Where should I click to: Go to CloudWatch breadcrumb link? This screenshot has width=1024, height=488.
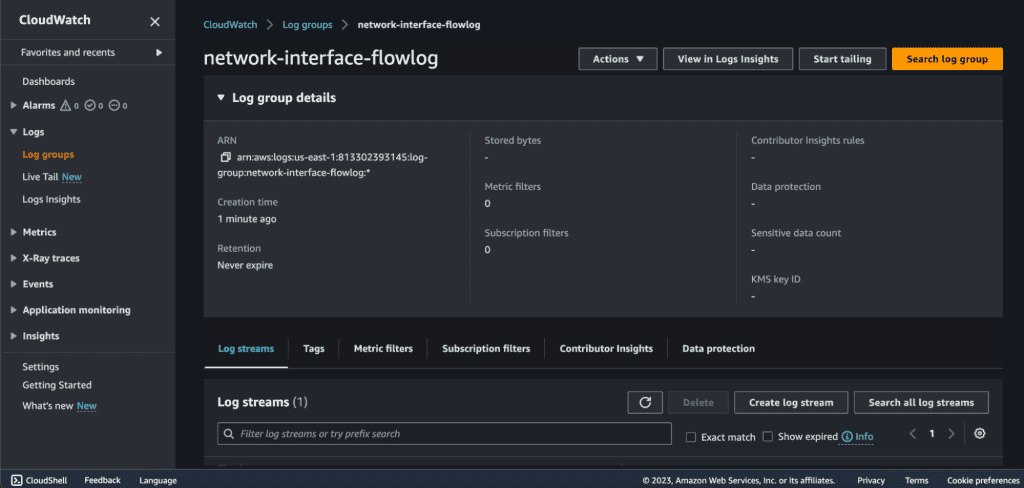[x=229, y=24]
